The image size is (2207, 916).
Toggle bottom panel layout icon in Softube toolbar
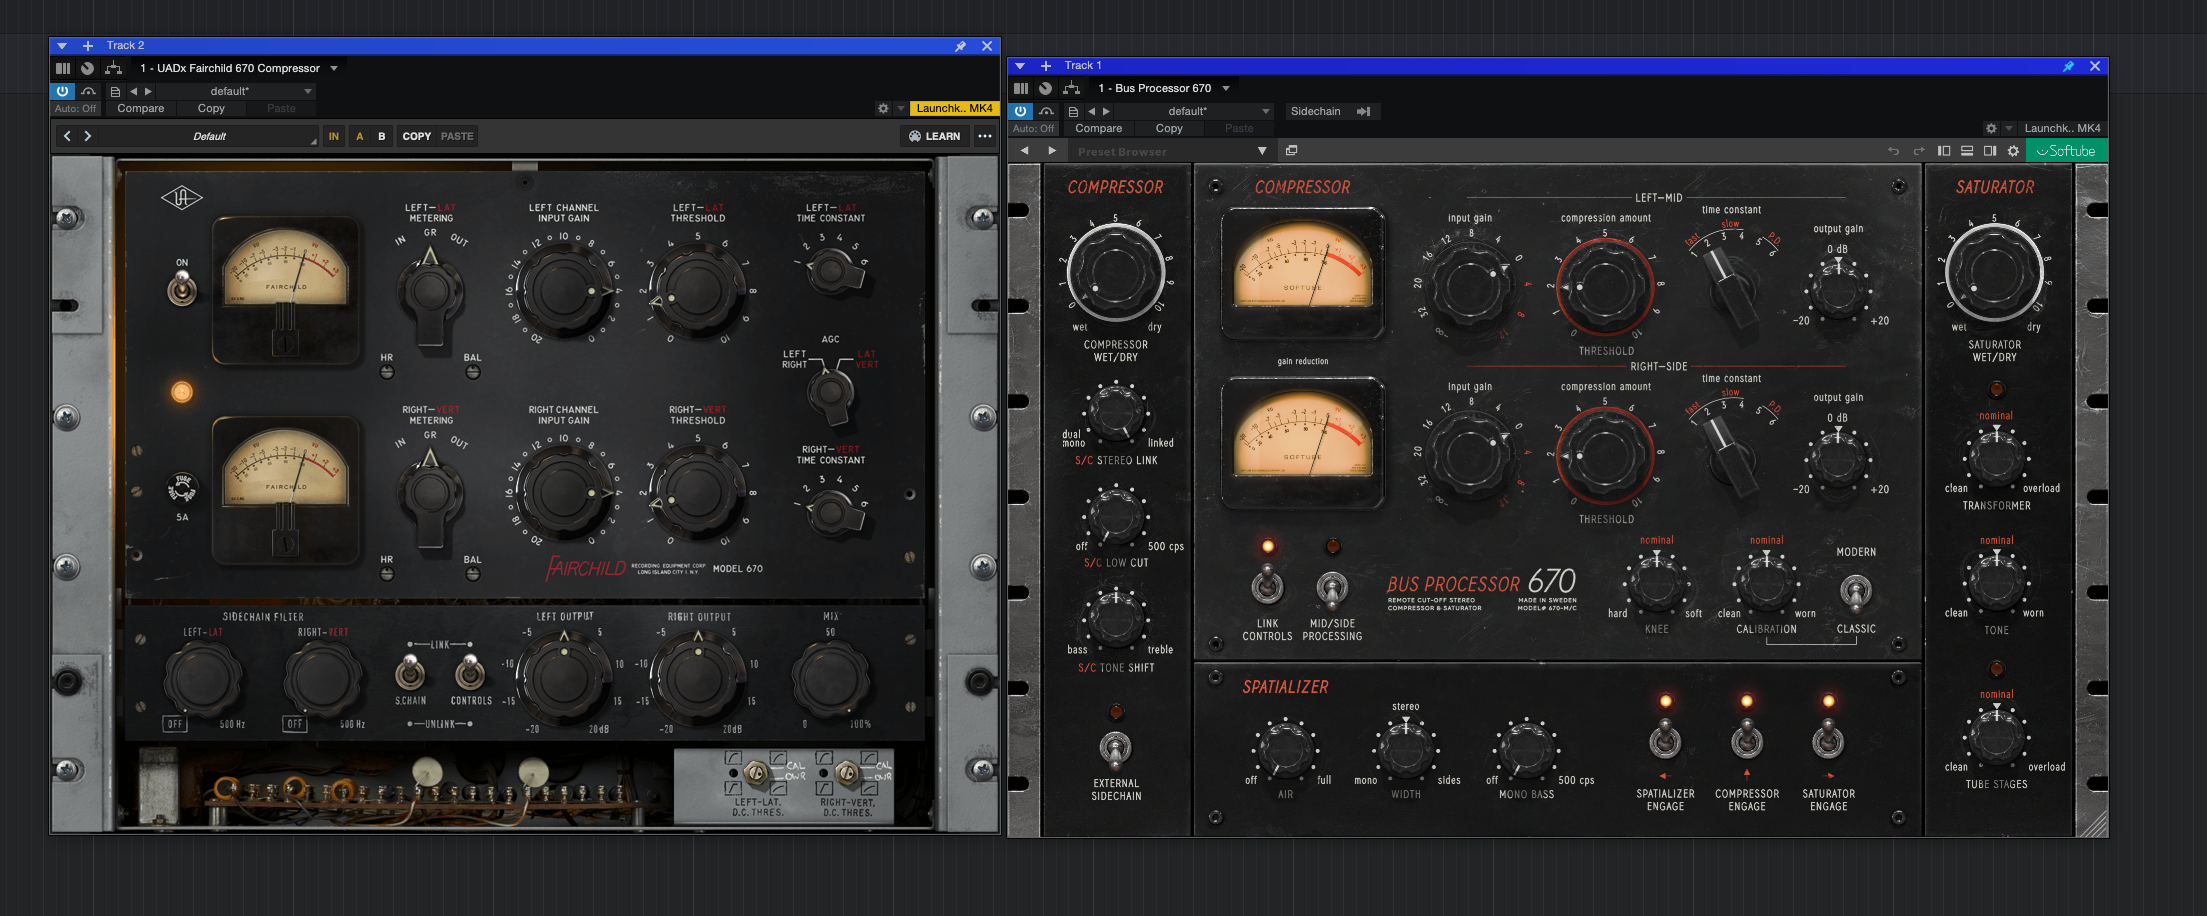pyautogui.click(x=1967, y=151)
